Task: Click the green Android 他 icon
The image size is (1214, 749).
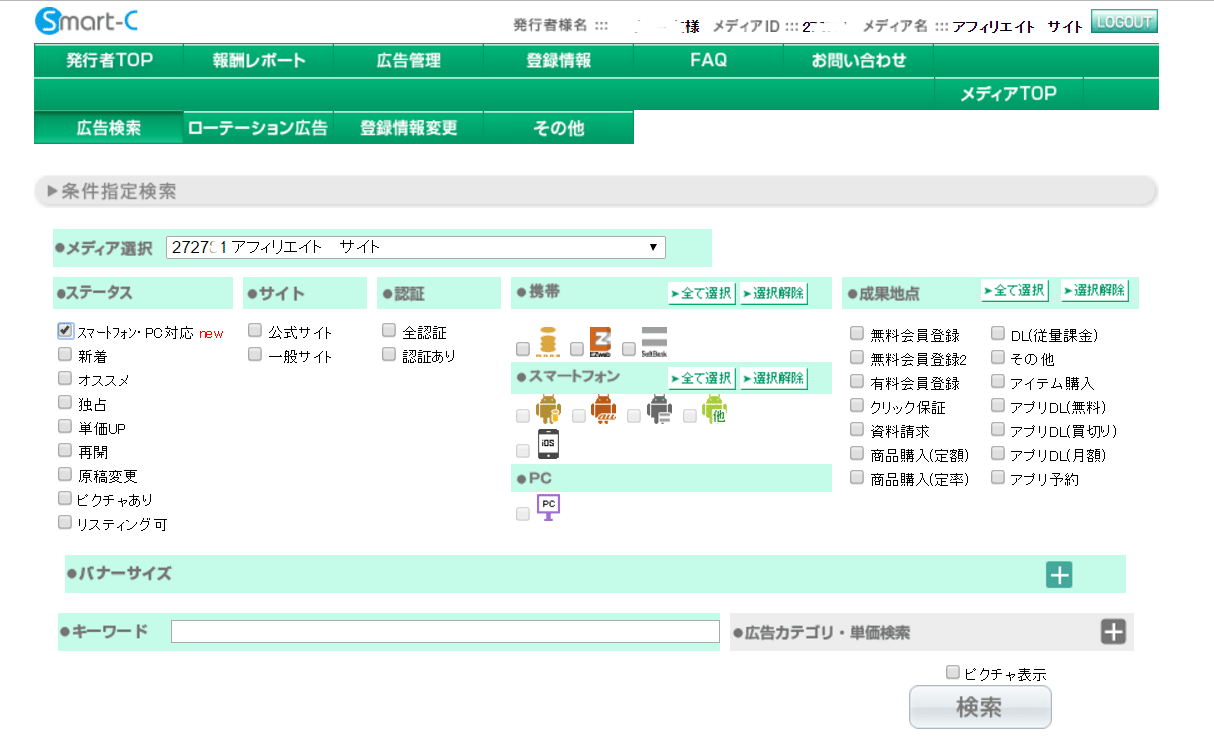Action: (713, 410)
